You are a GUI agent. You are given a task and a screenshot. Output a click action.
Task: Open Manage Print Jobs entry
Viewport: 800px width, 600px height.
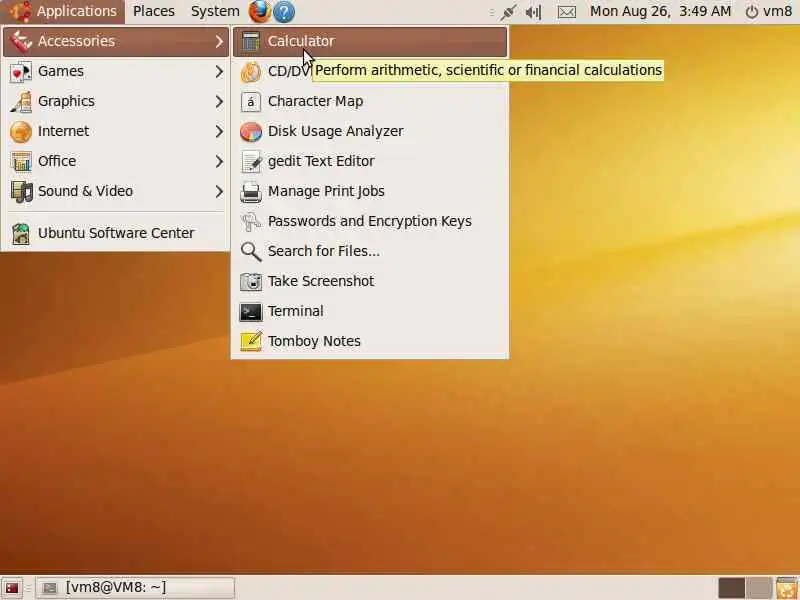(x=370, y=191)
